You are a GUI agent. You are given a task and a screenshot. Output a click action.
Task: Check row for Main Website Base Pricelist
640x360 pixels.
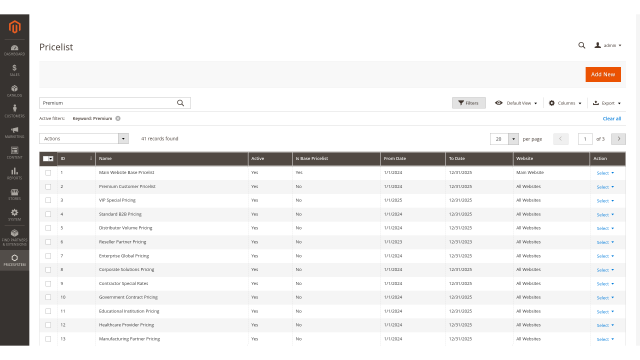click(48, 173)
